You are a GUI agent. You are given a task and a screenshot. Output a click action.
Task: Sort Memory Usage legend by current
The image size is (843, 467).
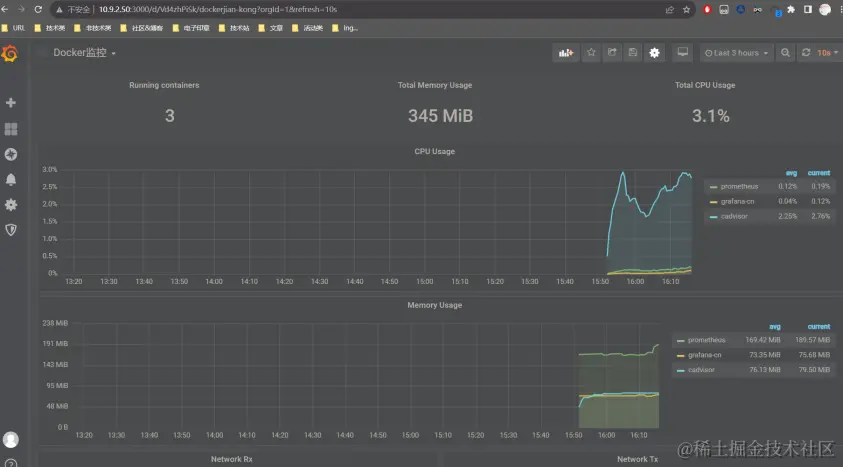tap(819, 327)
